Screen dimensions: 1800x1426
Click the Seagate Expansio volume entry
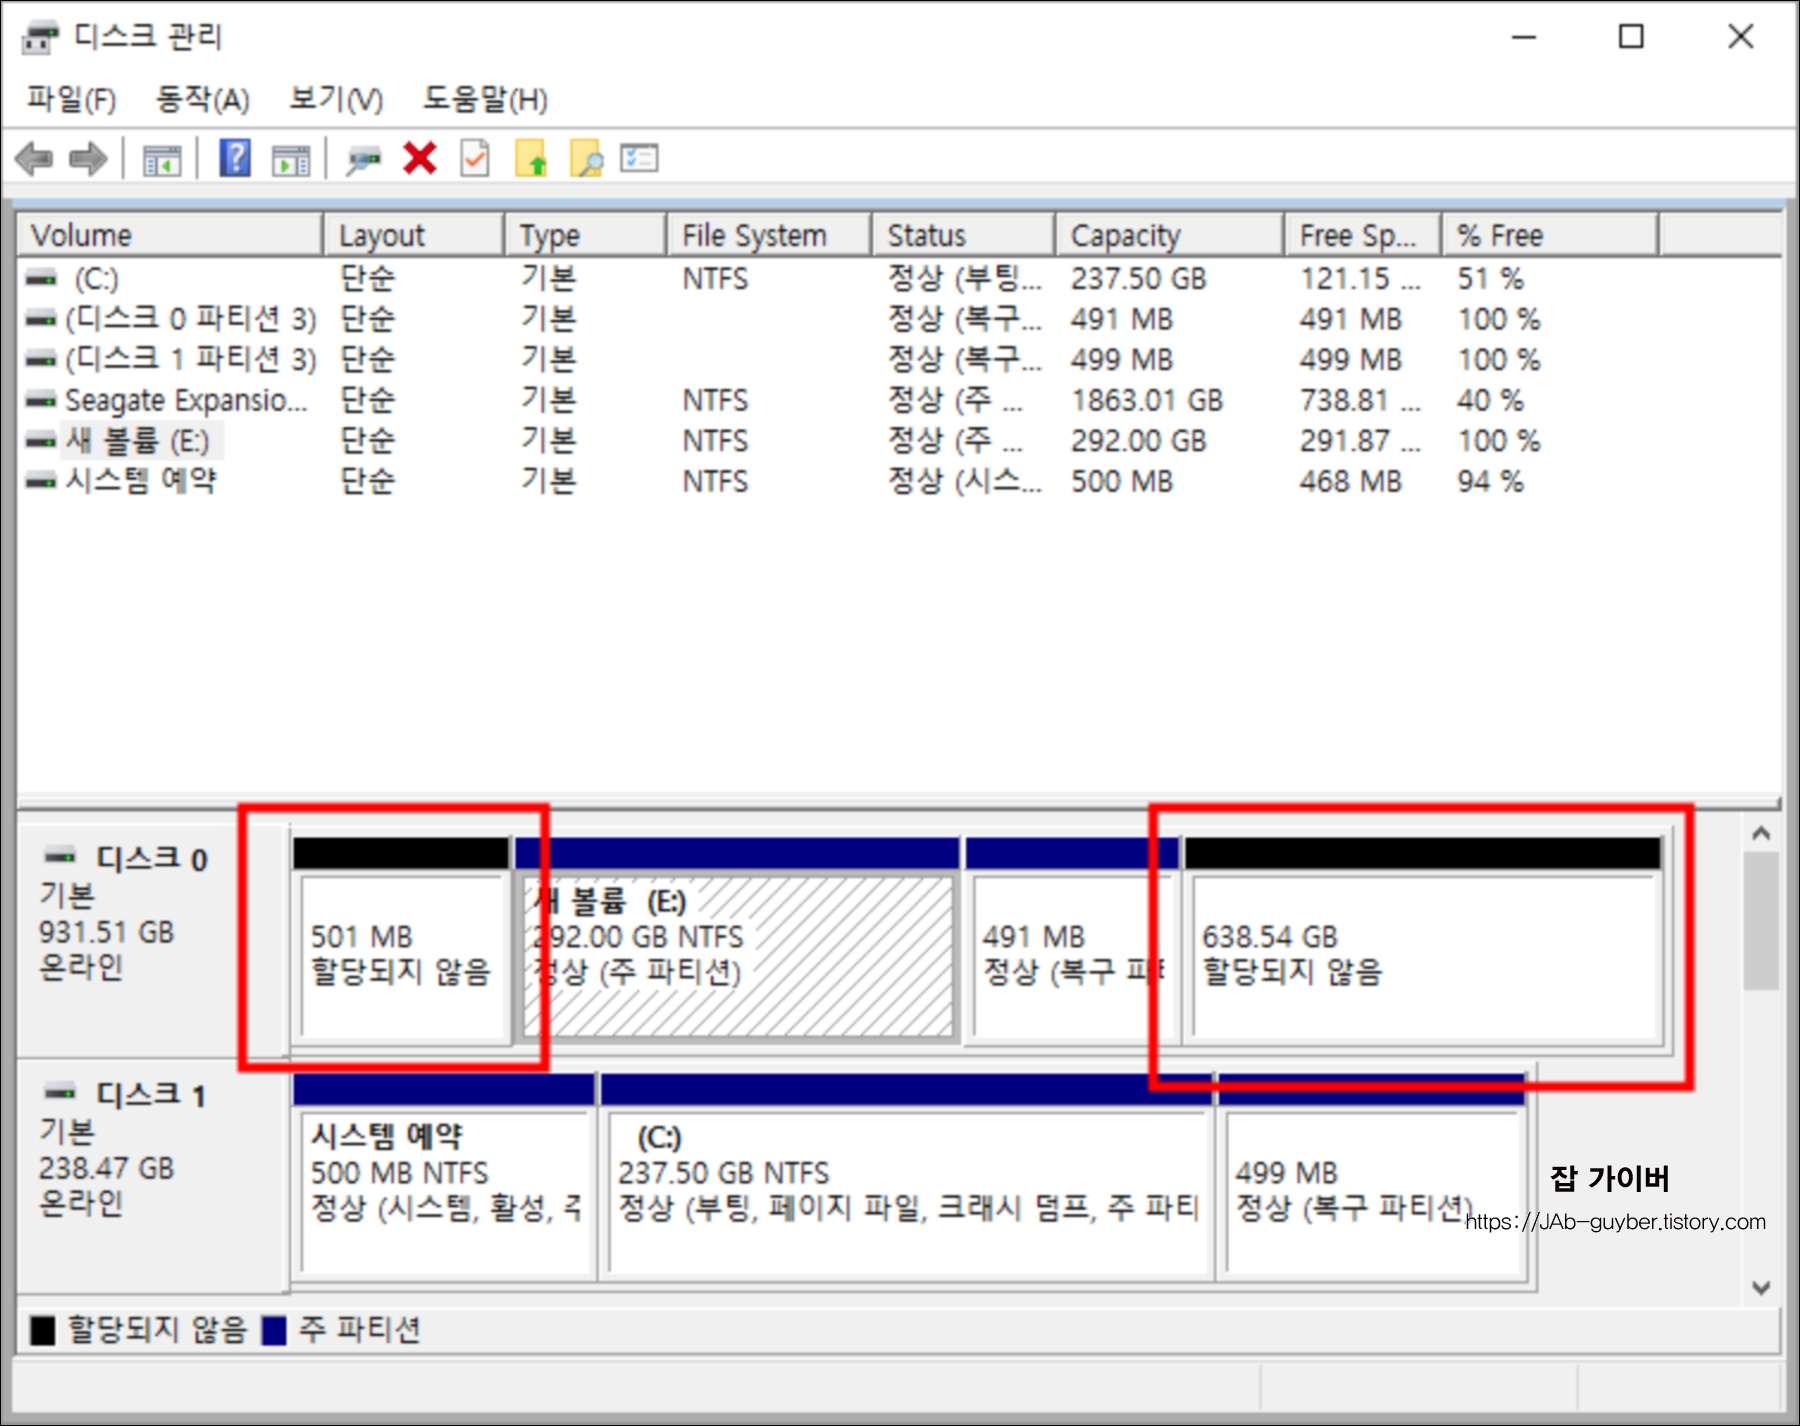pos(185,400)
